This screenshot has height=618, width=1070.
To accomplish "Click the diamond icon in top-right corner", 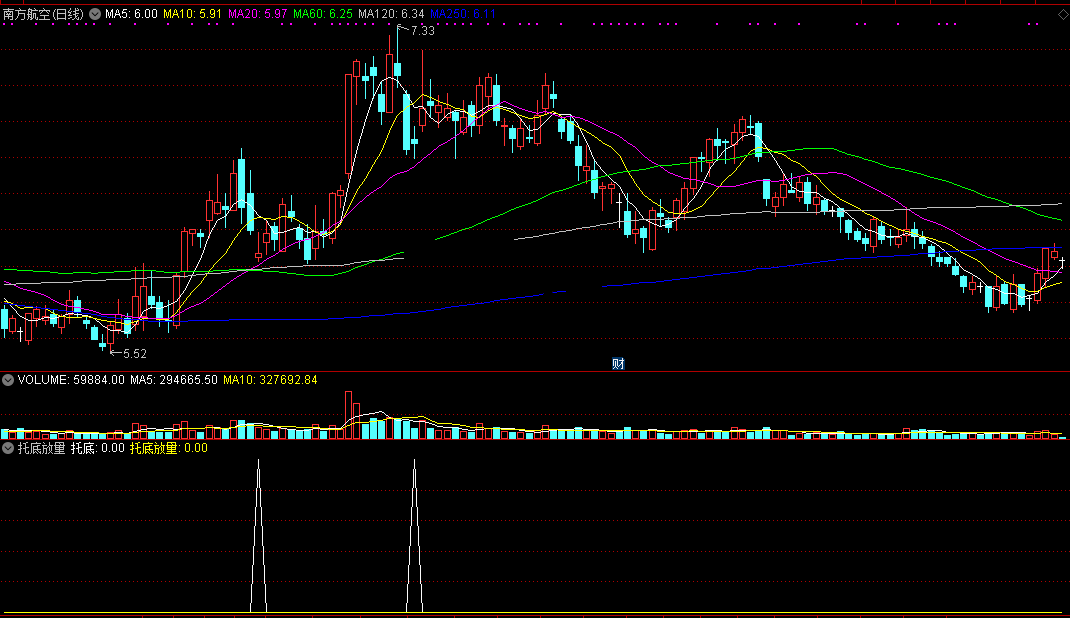I will click(x=1062, y=14).
